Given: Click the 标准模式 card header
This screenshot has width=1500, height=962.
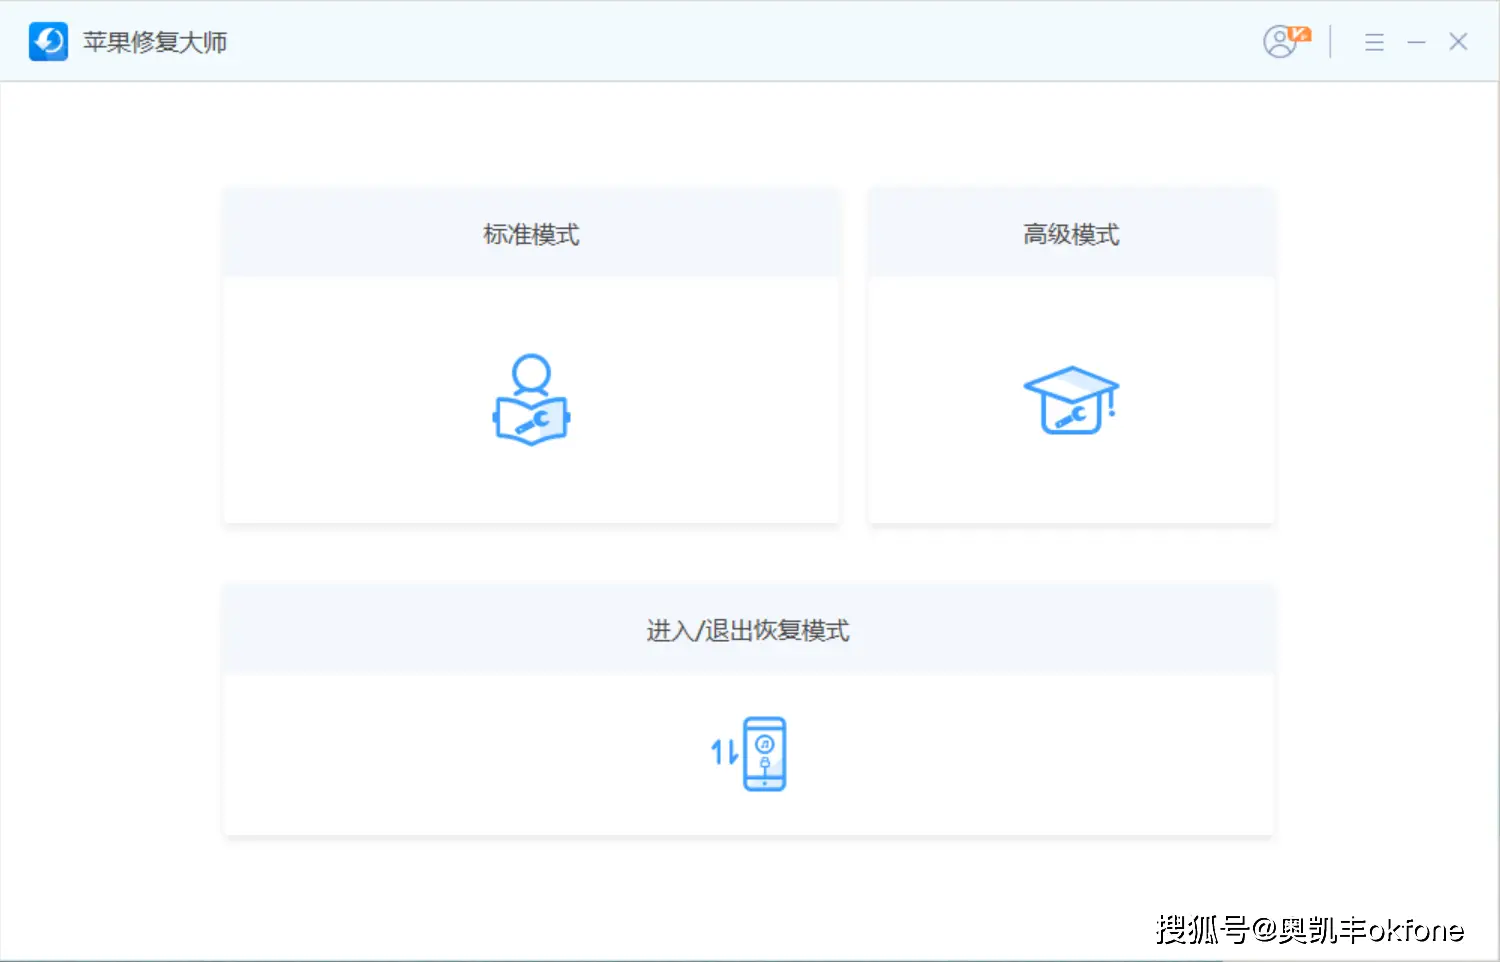Looking at the screenshot, I should point(531,233).
